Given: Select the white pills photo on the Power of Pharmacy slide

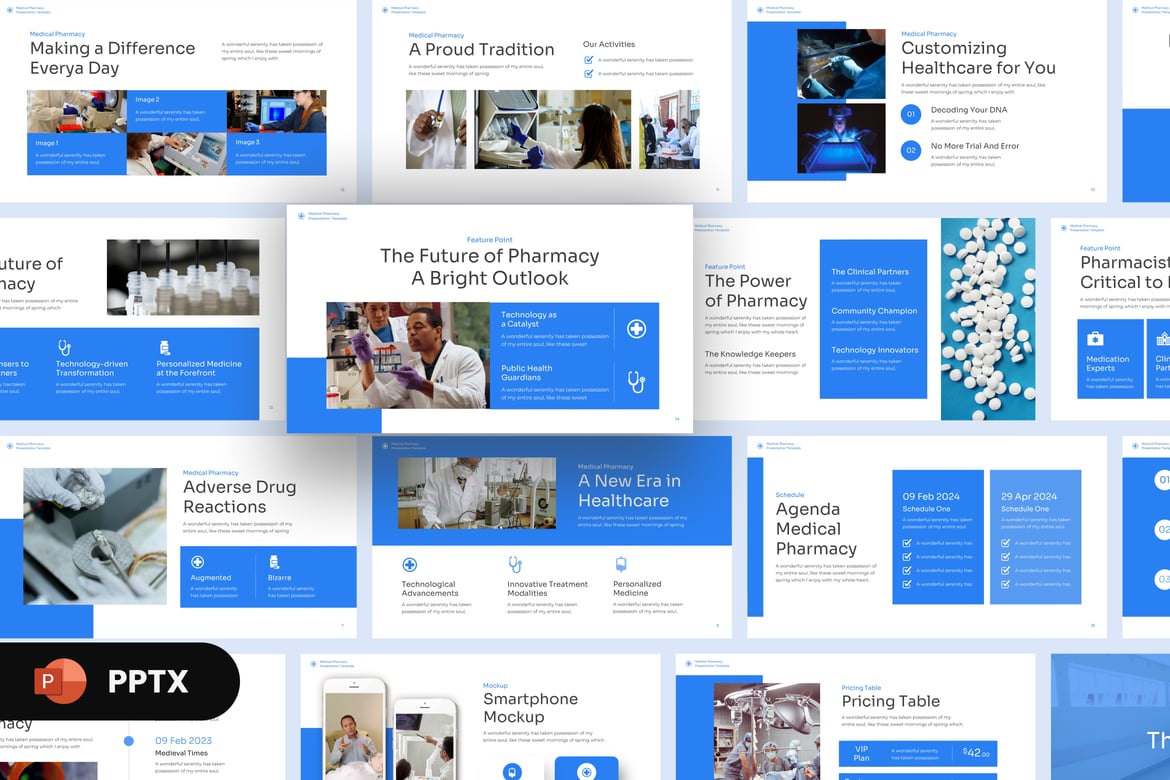Looking at the screenshot, I should pyautogui.click(x=988, y=319).
